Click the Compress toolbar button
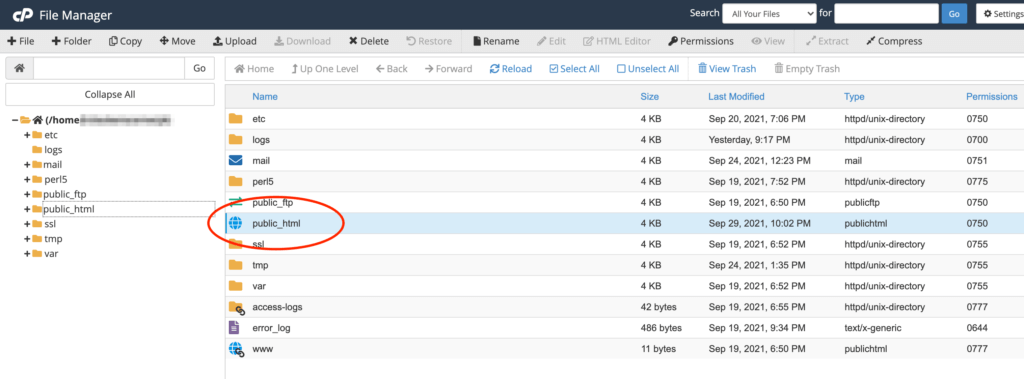 [x=894, y=41]
